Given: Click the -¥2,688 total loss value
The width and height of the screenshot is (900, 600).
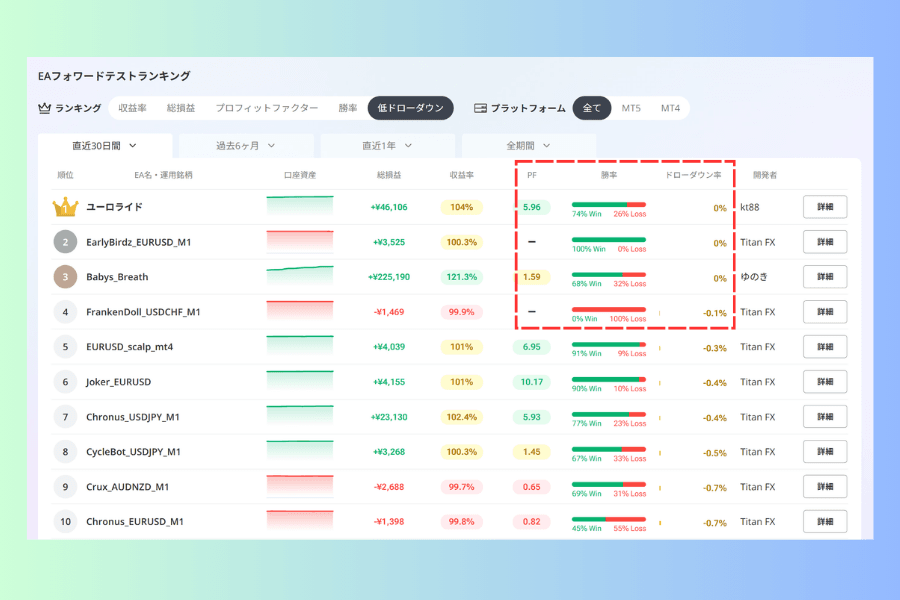Looking at the screenshot, I should tap(389, 487).
